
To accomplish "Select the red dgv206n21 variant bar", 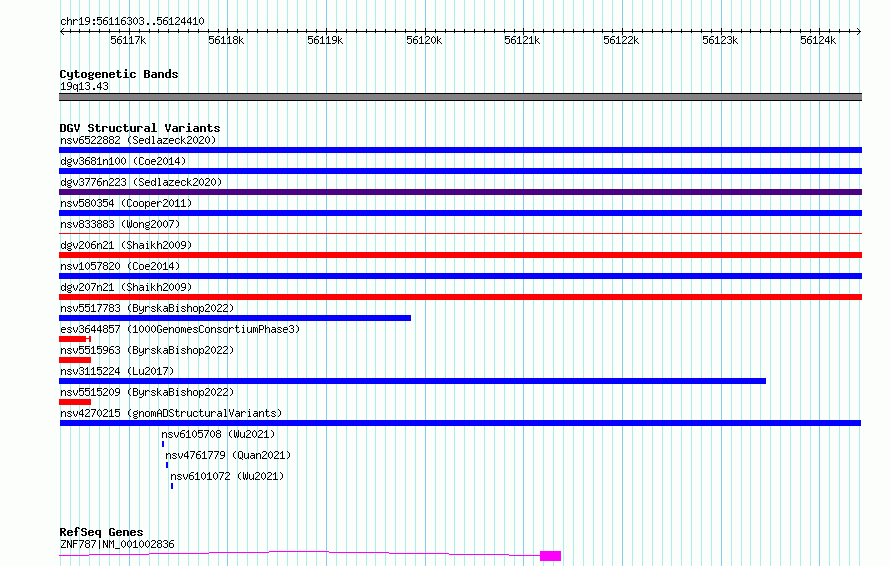I will tap(460, 255).
